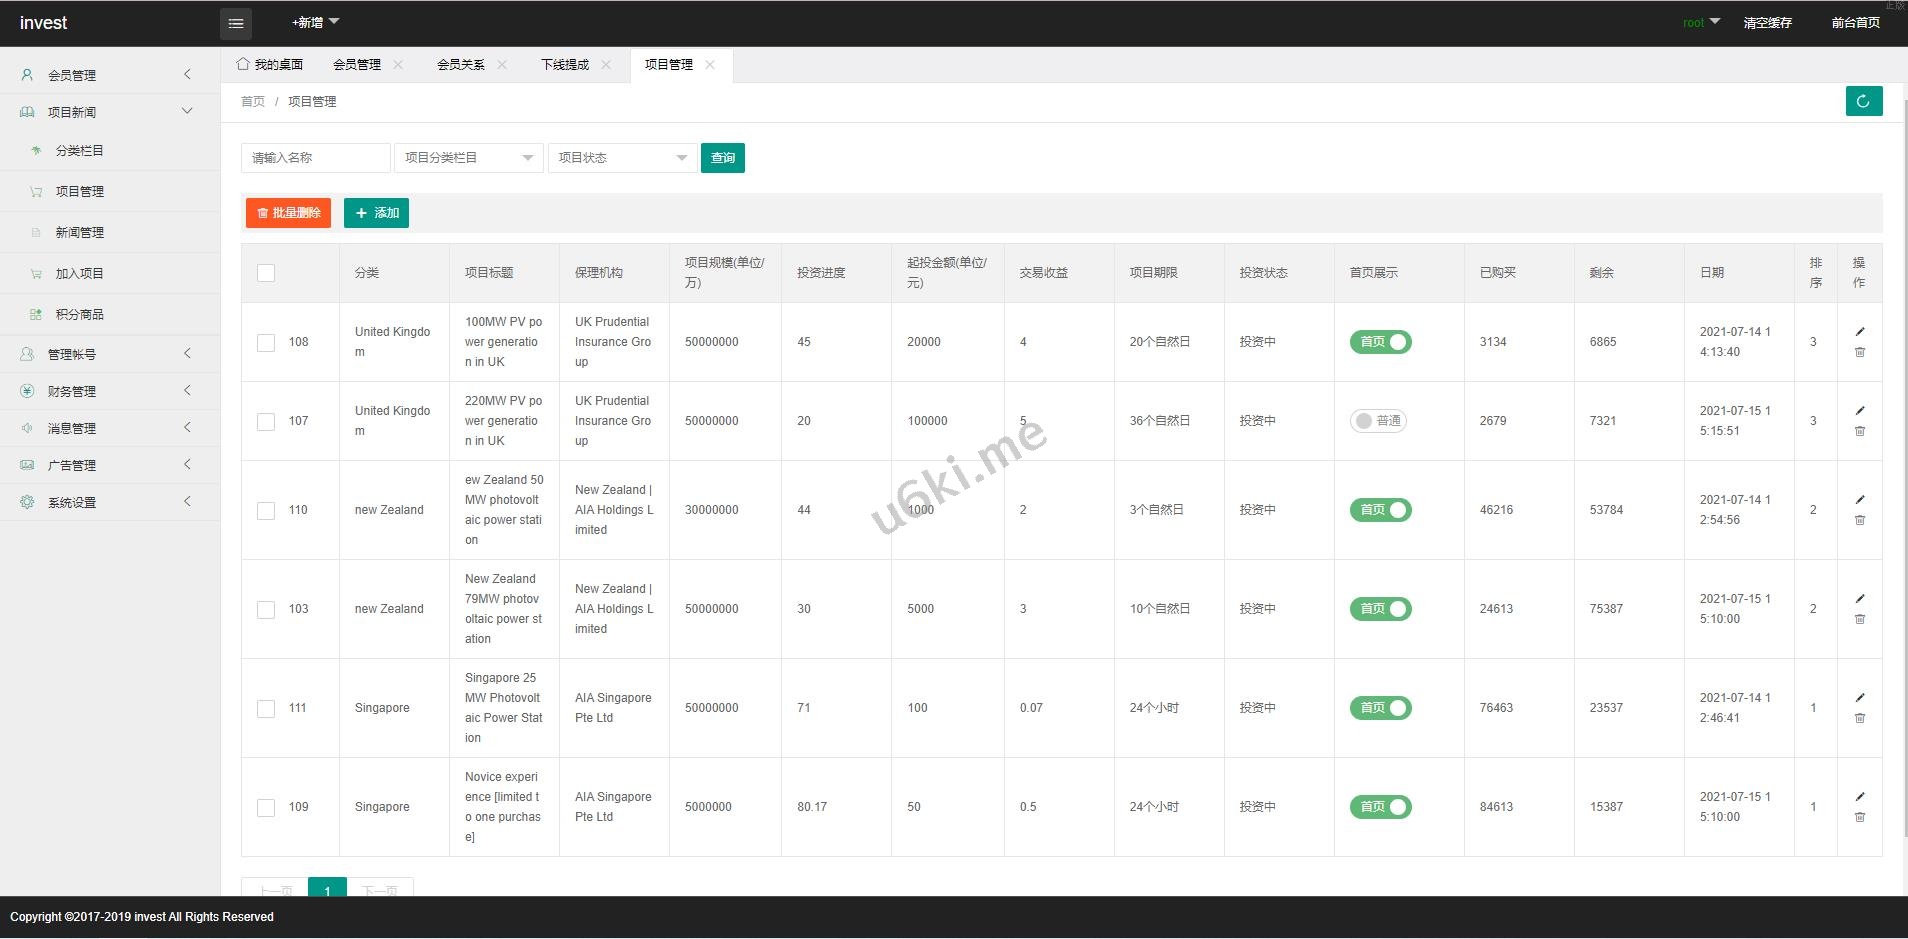Click edit pencil icon for row 108
1908x939 pixels.
coord(1860,331)
